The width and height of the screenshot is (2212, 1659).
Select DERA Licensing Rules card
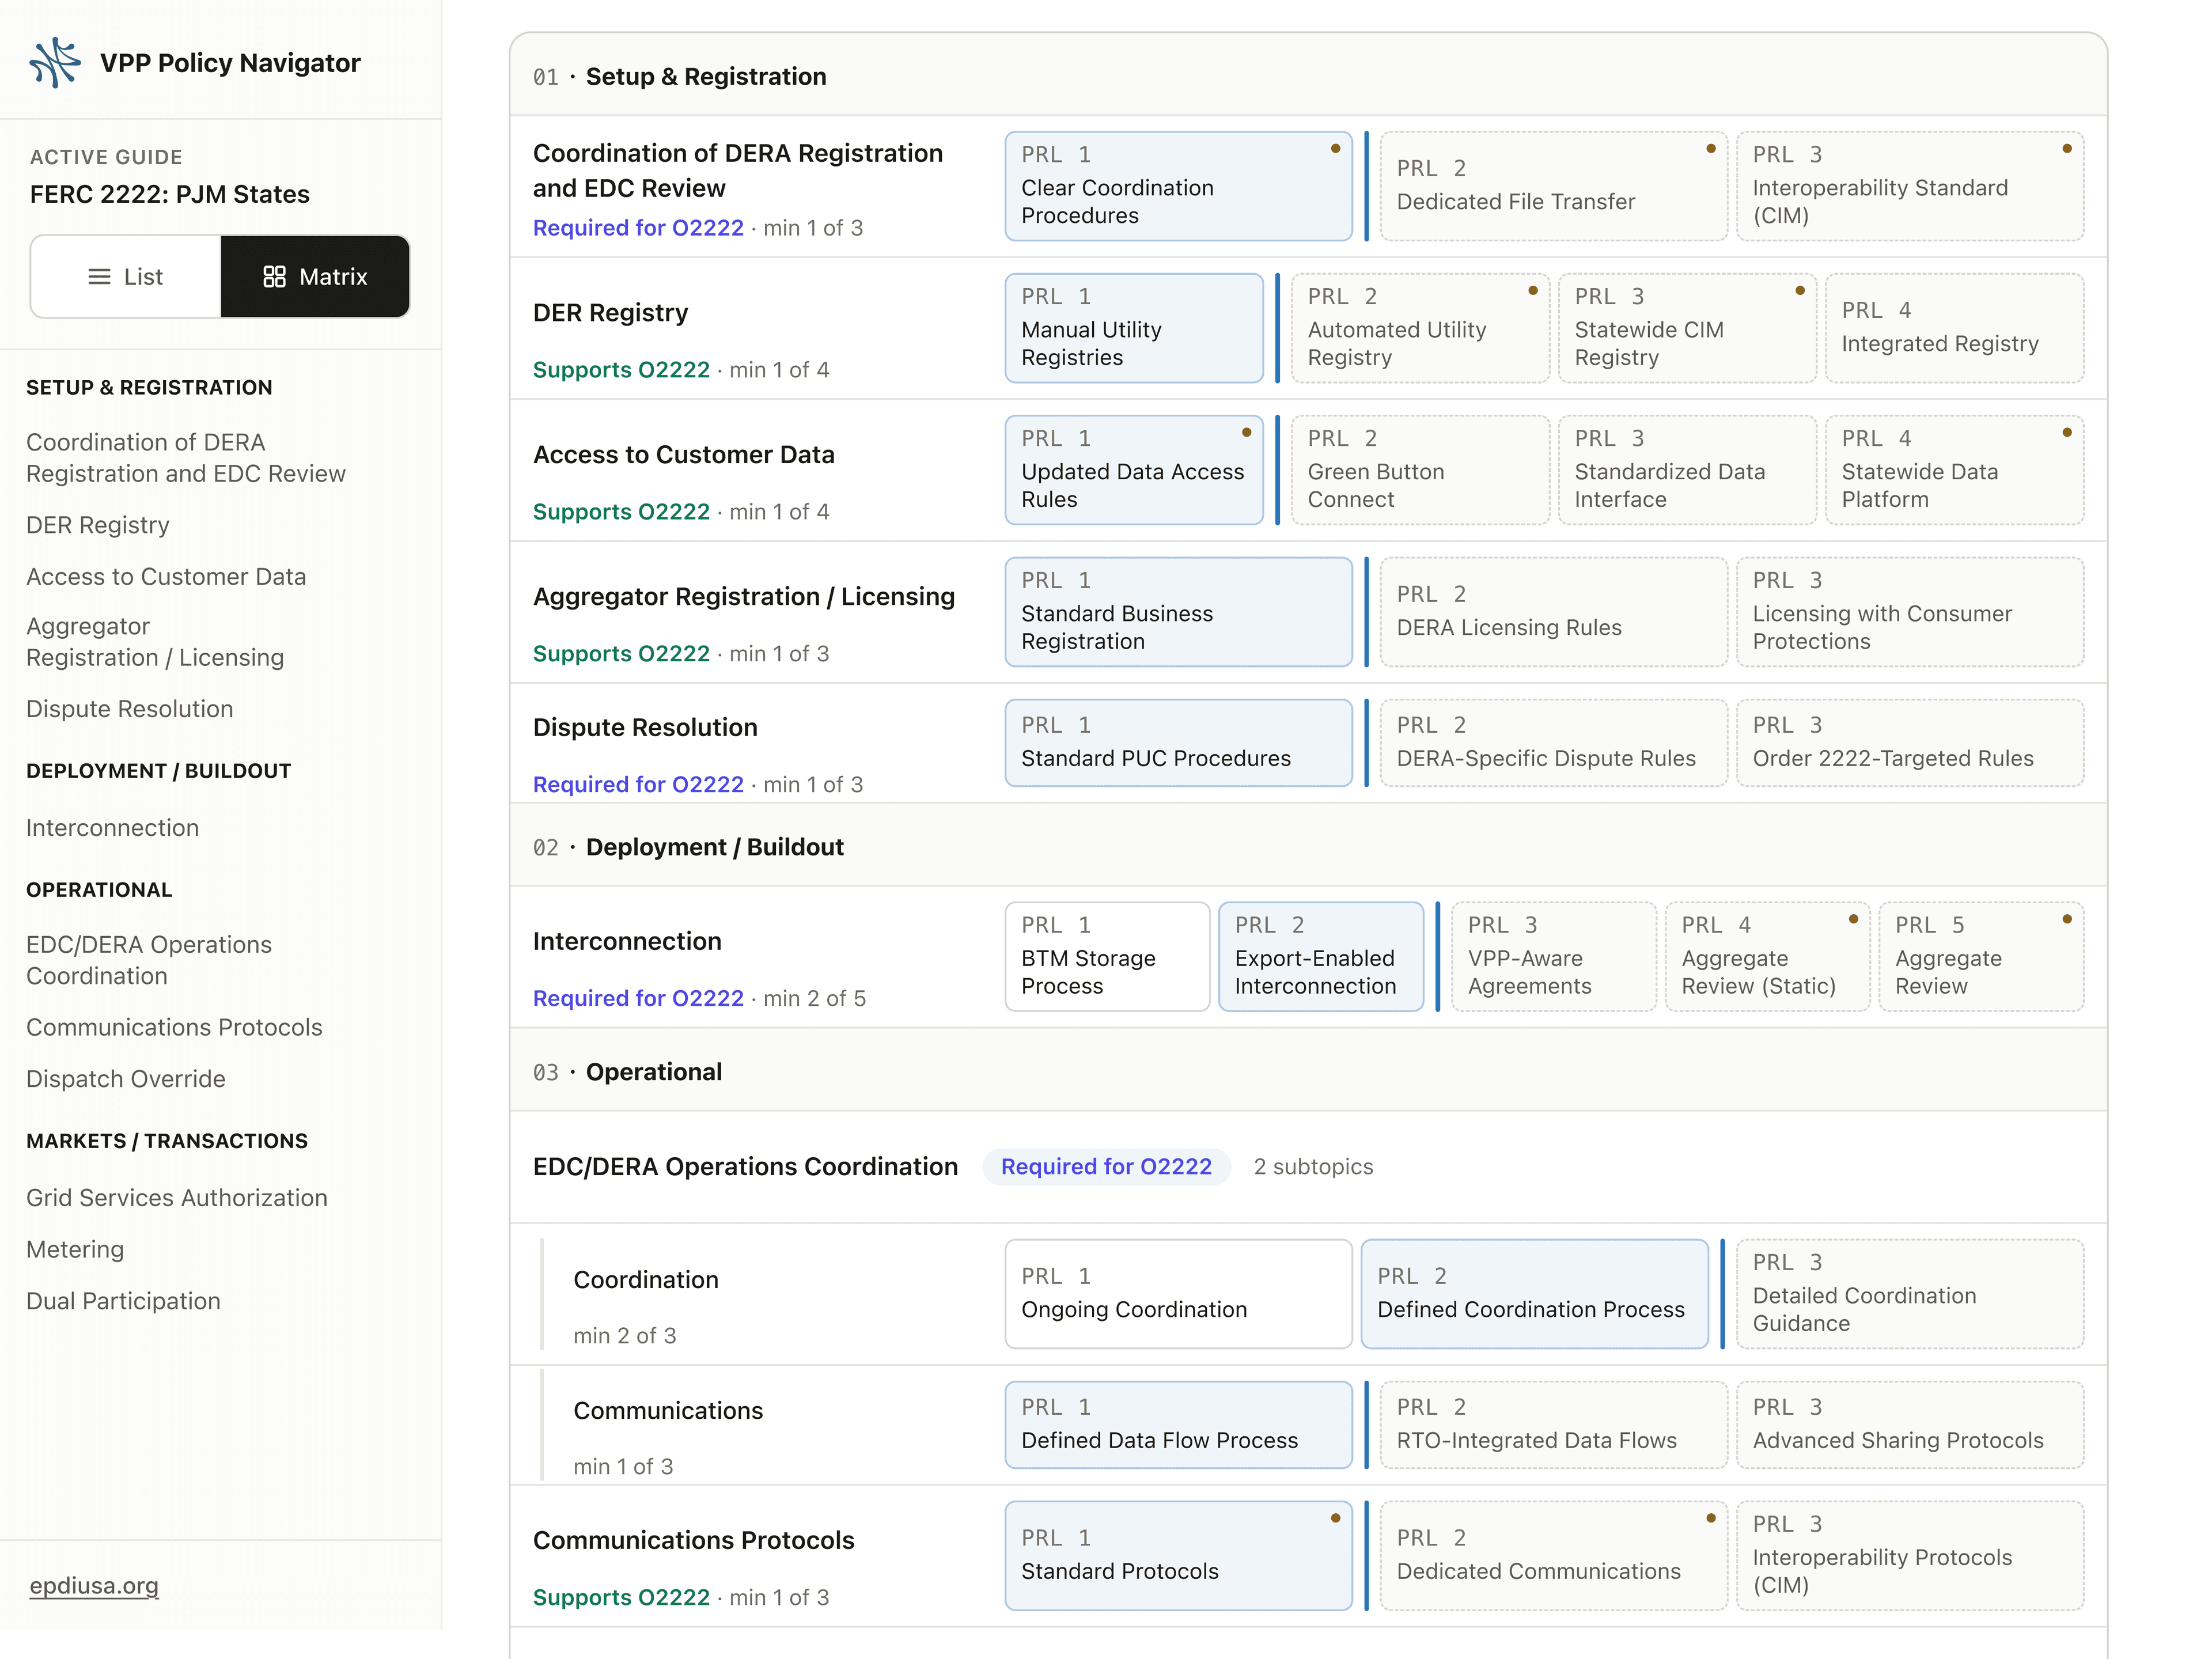pyautogui.click(x=1553, y=612)
